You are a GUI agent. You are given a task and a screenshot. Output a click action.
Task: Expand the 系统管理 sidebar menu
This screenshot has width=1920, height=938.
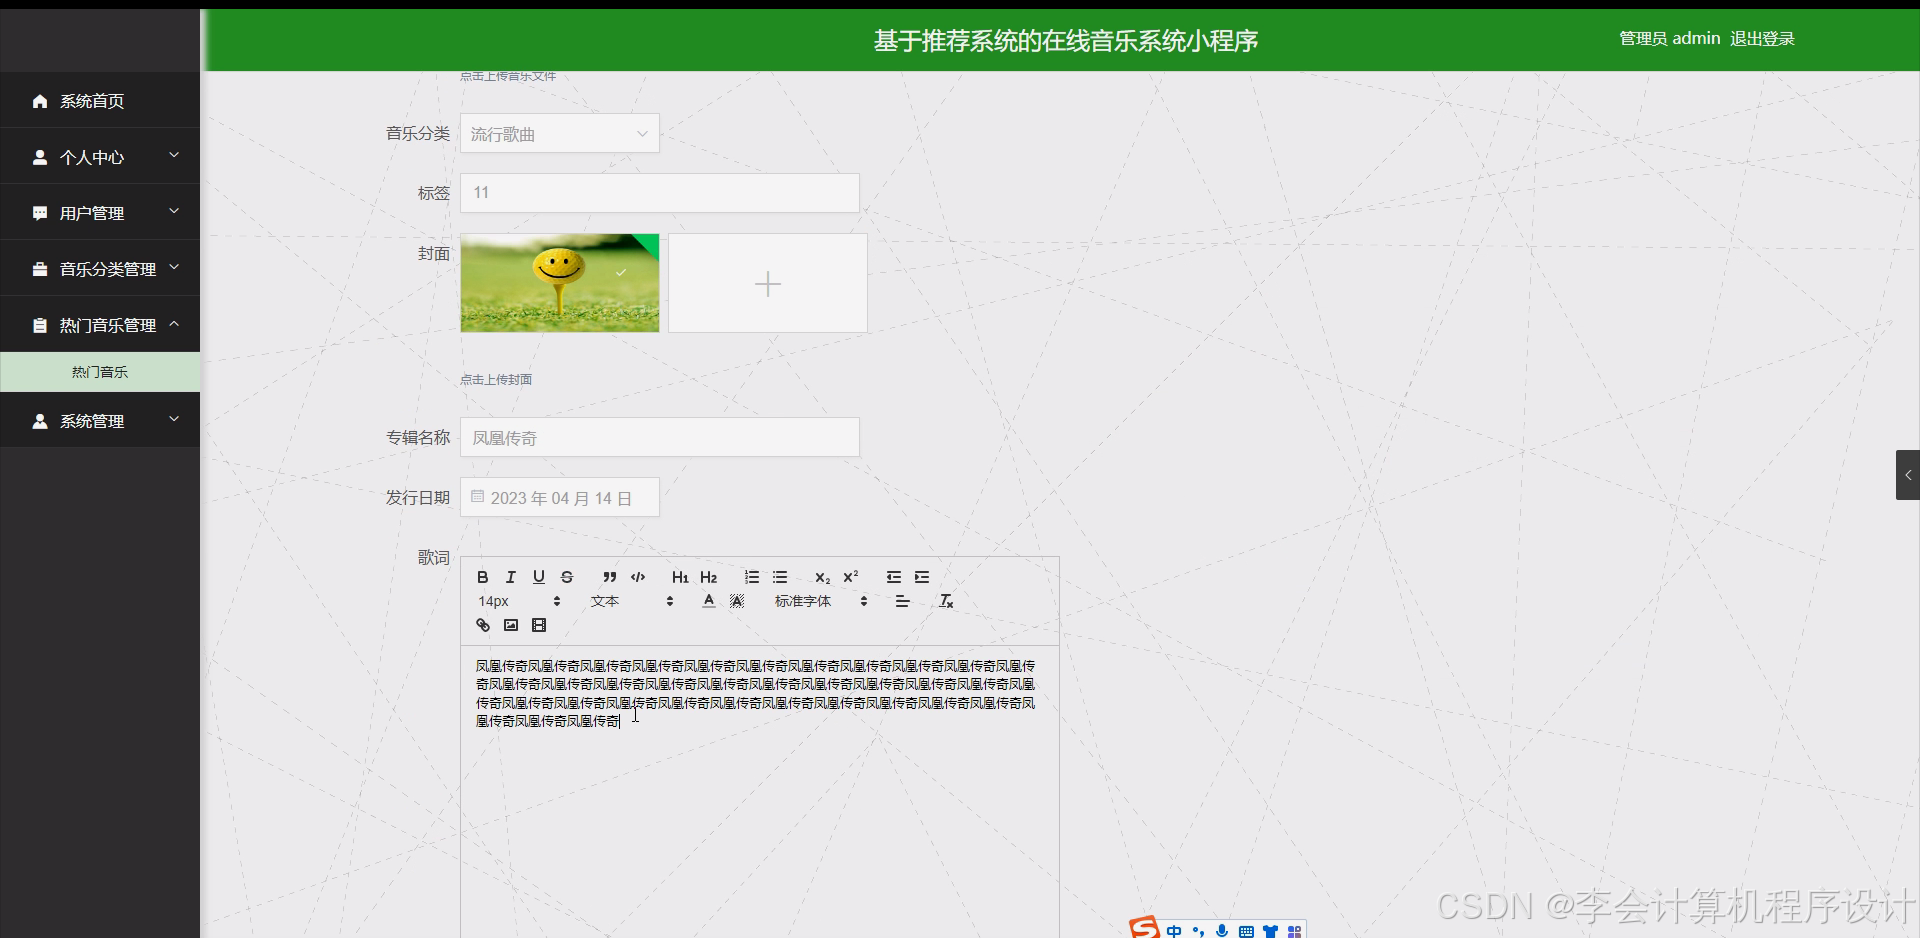100,420
